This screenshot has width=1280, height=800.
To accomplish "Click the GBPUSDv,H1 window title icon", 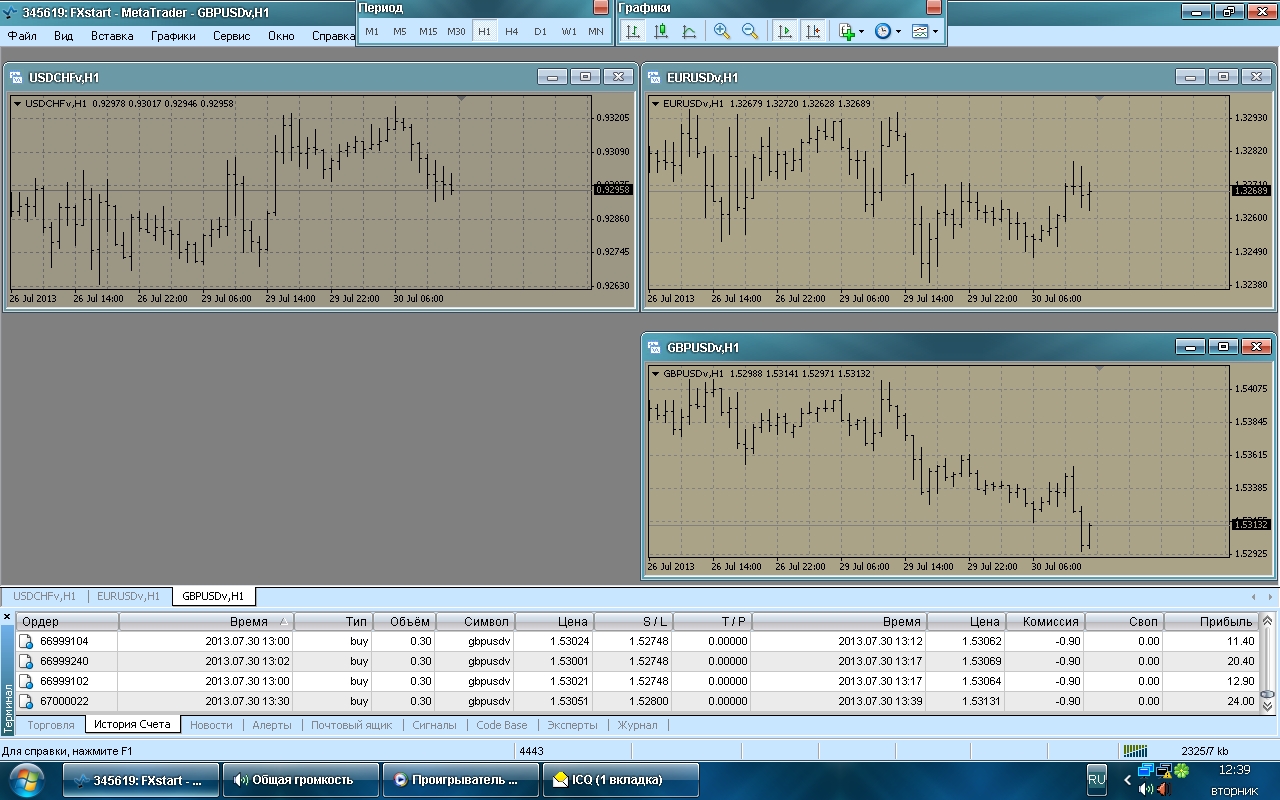I will tap(655, 347).
